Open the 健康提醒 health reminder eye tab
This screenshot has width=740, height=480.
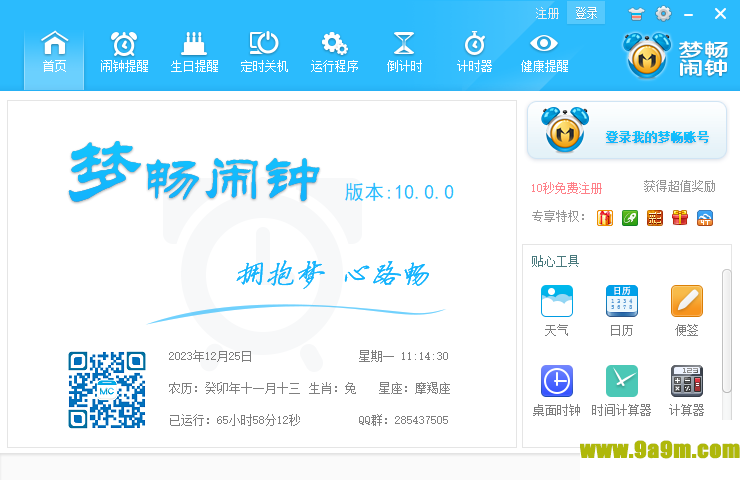[544, 53]
